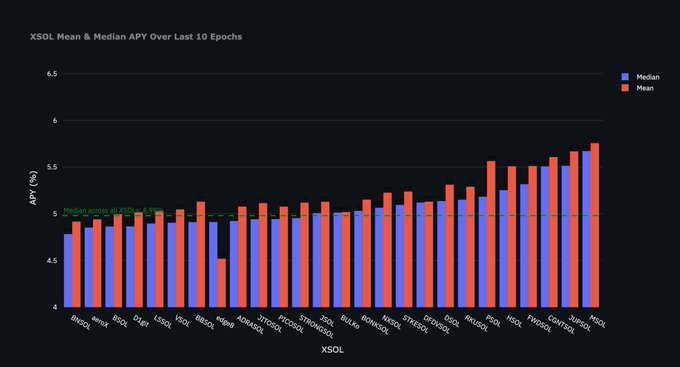
Task: Click the edge8 x-axis label
Action: [225, 321]
